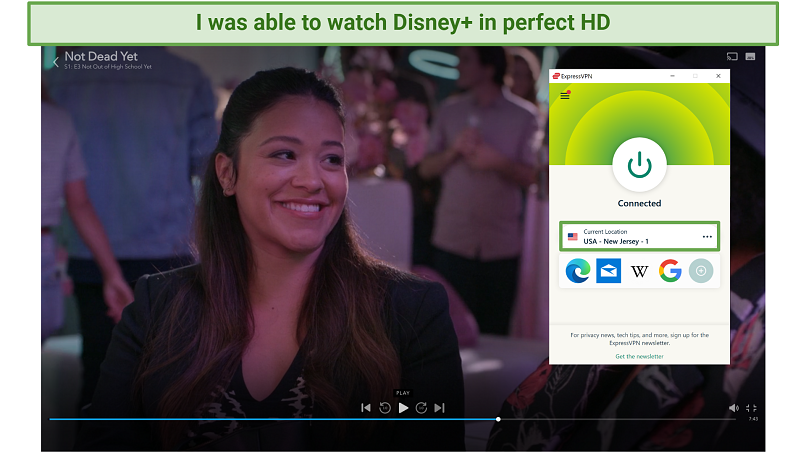Open location options via the three dots
Viewport: 806px width, 453px height.
click(707, 237)
